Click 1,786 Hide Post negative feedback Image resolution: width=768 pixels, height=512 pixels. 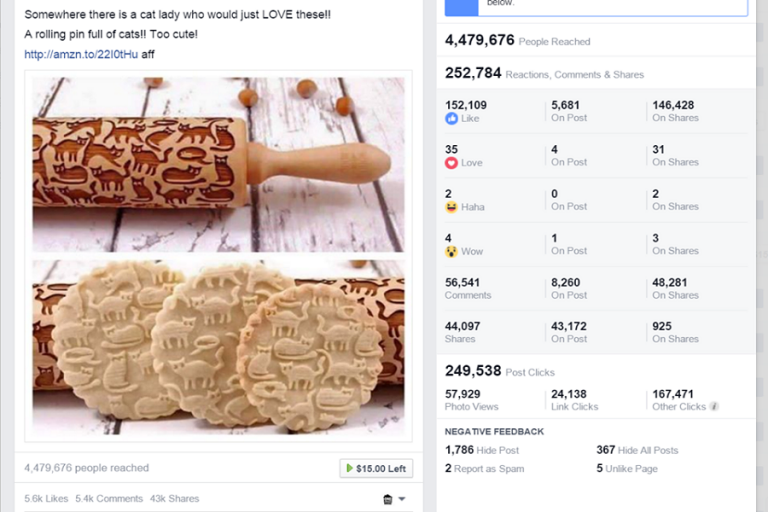(482, 450)
